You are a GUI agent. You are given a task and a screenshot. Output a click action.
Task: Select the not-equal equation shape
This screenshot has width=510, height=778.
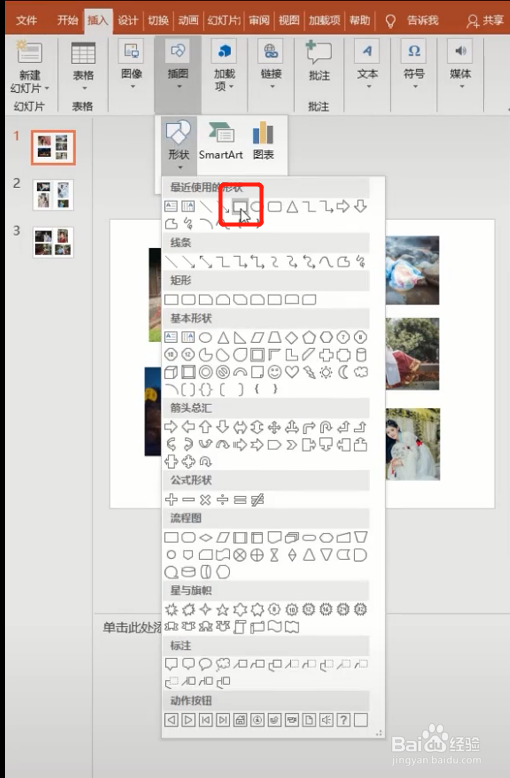257,500
